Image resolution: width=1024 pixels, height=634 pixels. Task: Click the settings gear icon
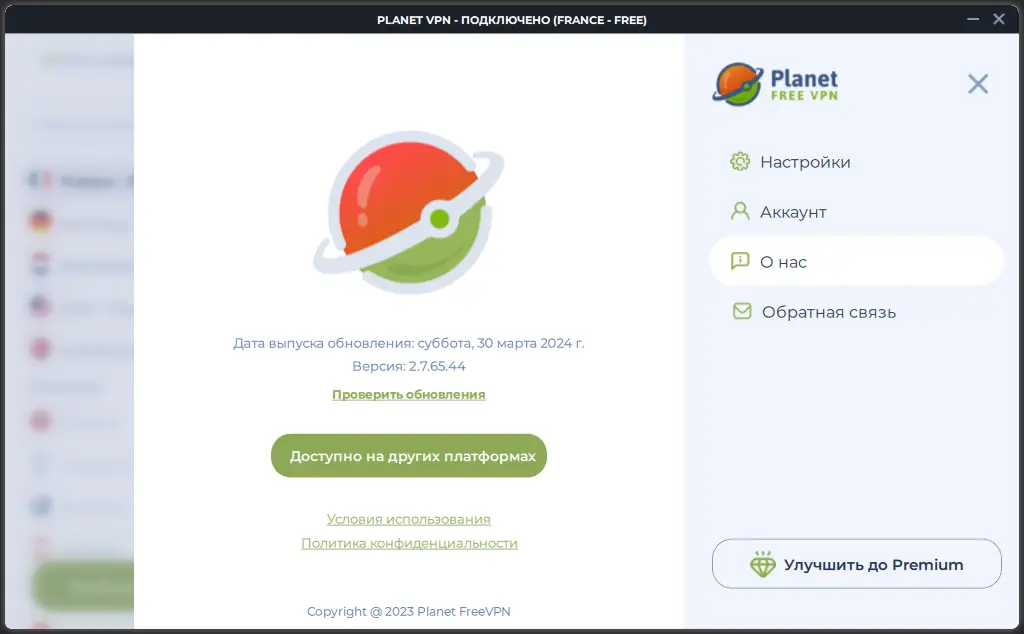point(740,161)
